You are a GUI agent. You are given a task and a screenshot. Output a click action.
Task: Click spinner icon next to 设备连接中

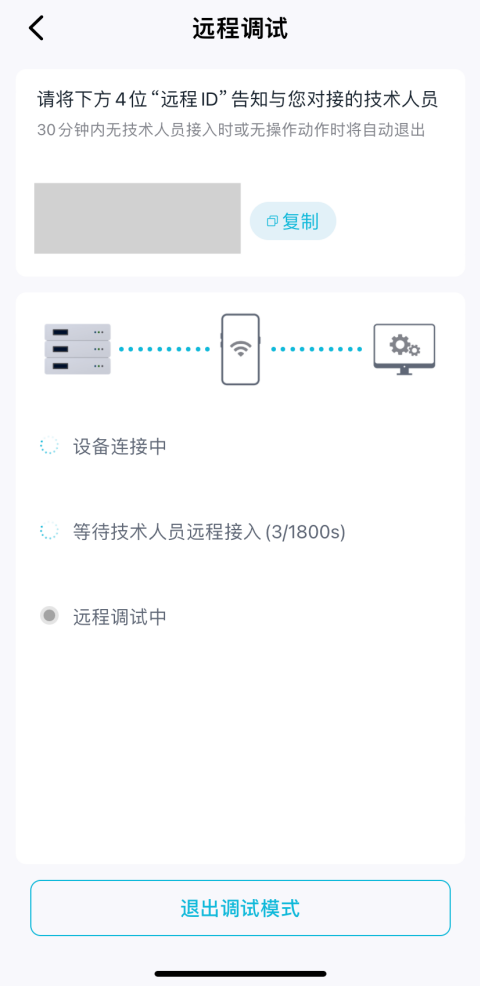pyautogui.click(x=49, y=446)
